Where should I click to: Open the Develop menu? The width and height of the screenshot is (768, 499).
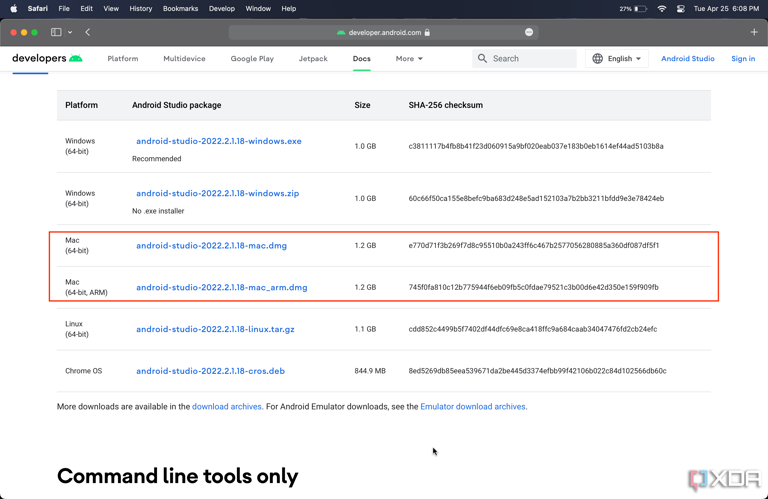click(x=222, y=9)
